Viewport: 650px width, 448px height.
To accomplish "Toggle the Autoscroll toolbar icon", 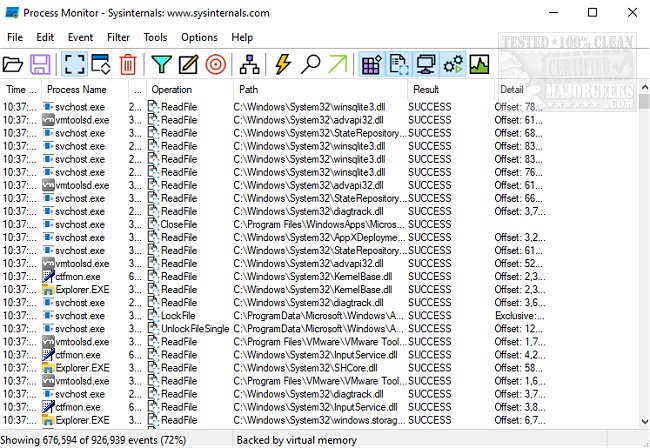I will click(101, 65).
